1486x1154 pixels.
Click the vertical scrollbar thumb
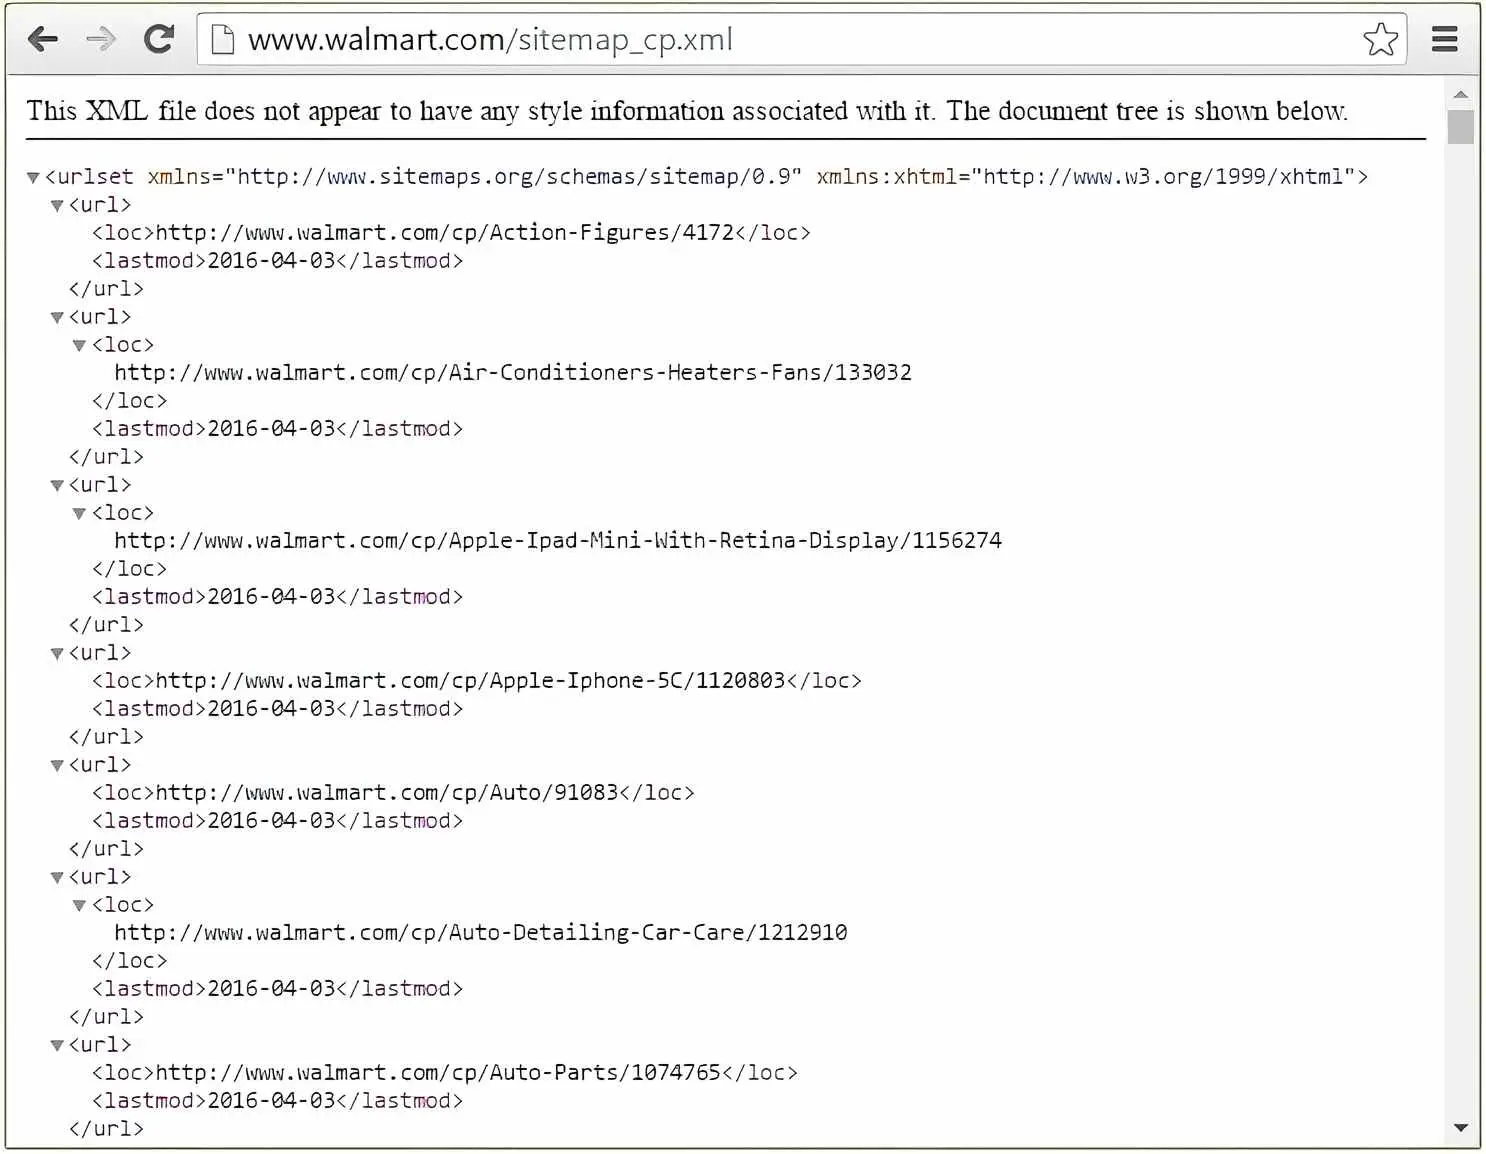1462,127
